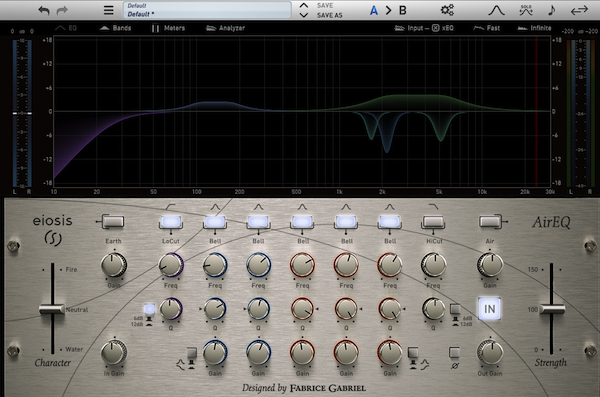
Task: Toggle the phase invert switch
Action: (454, 352)
